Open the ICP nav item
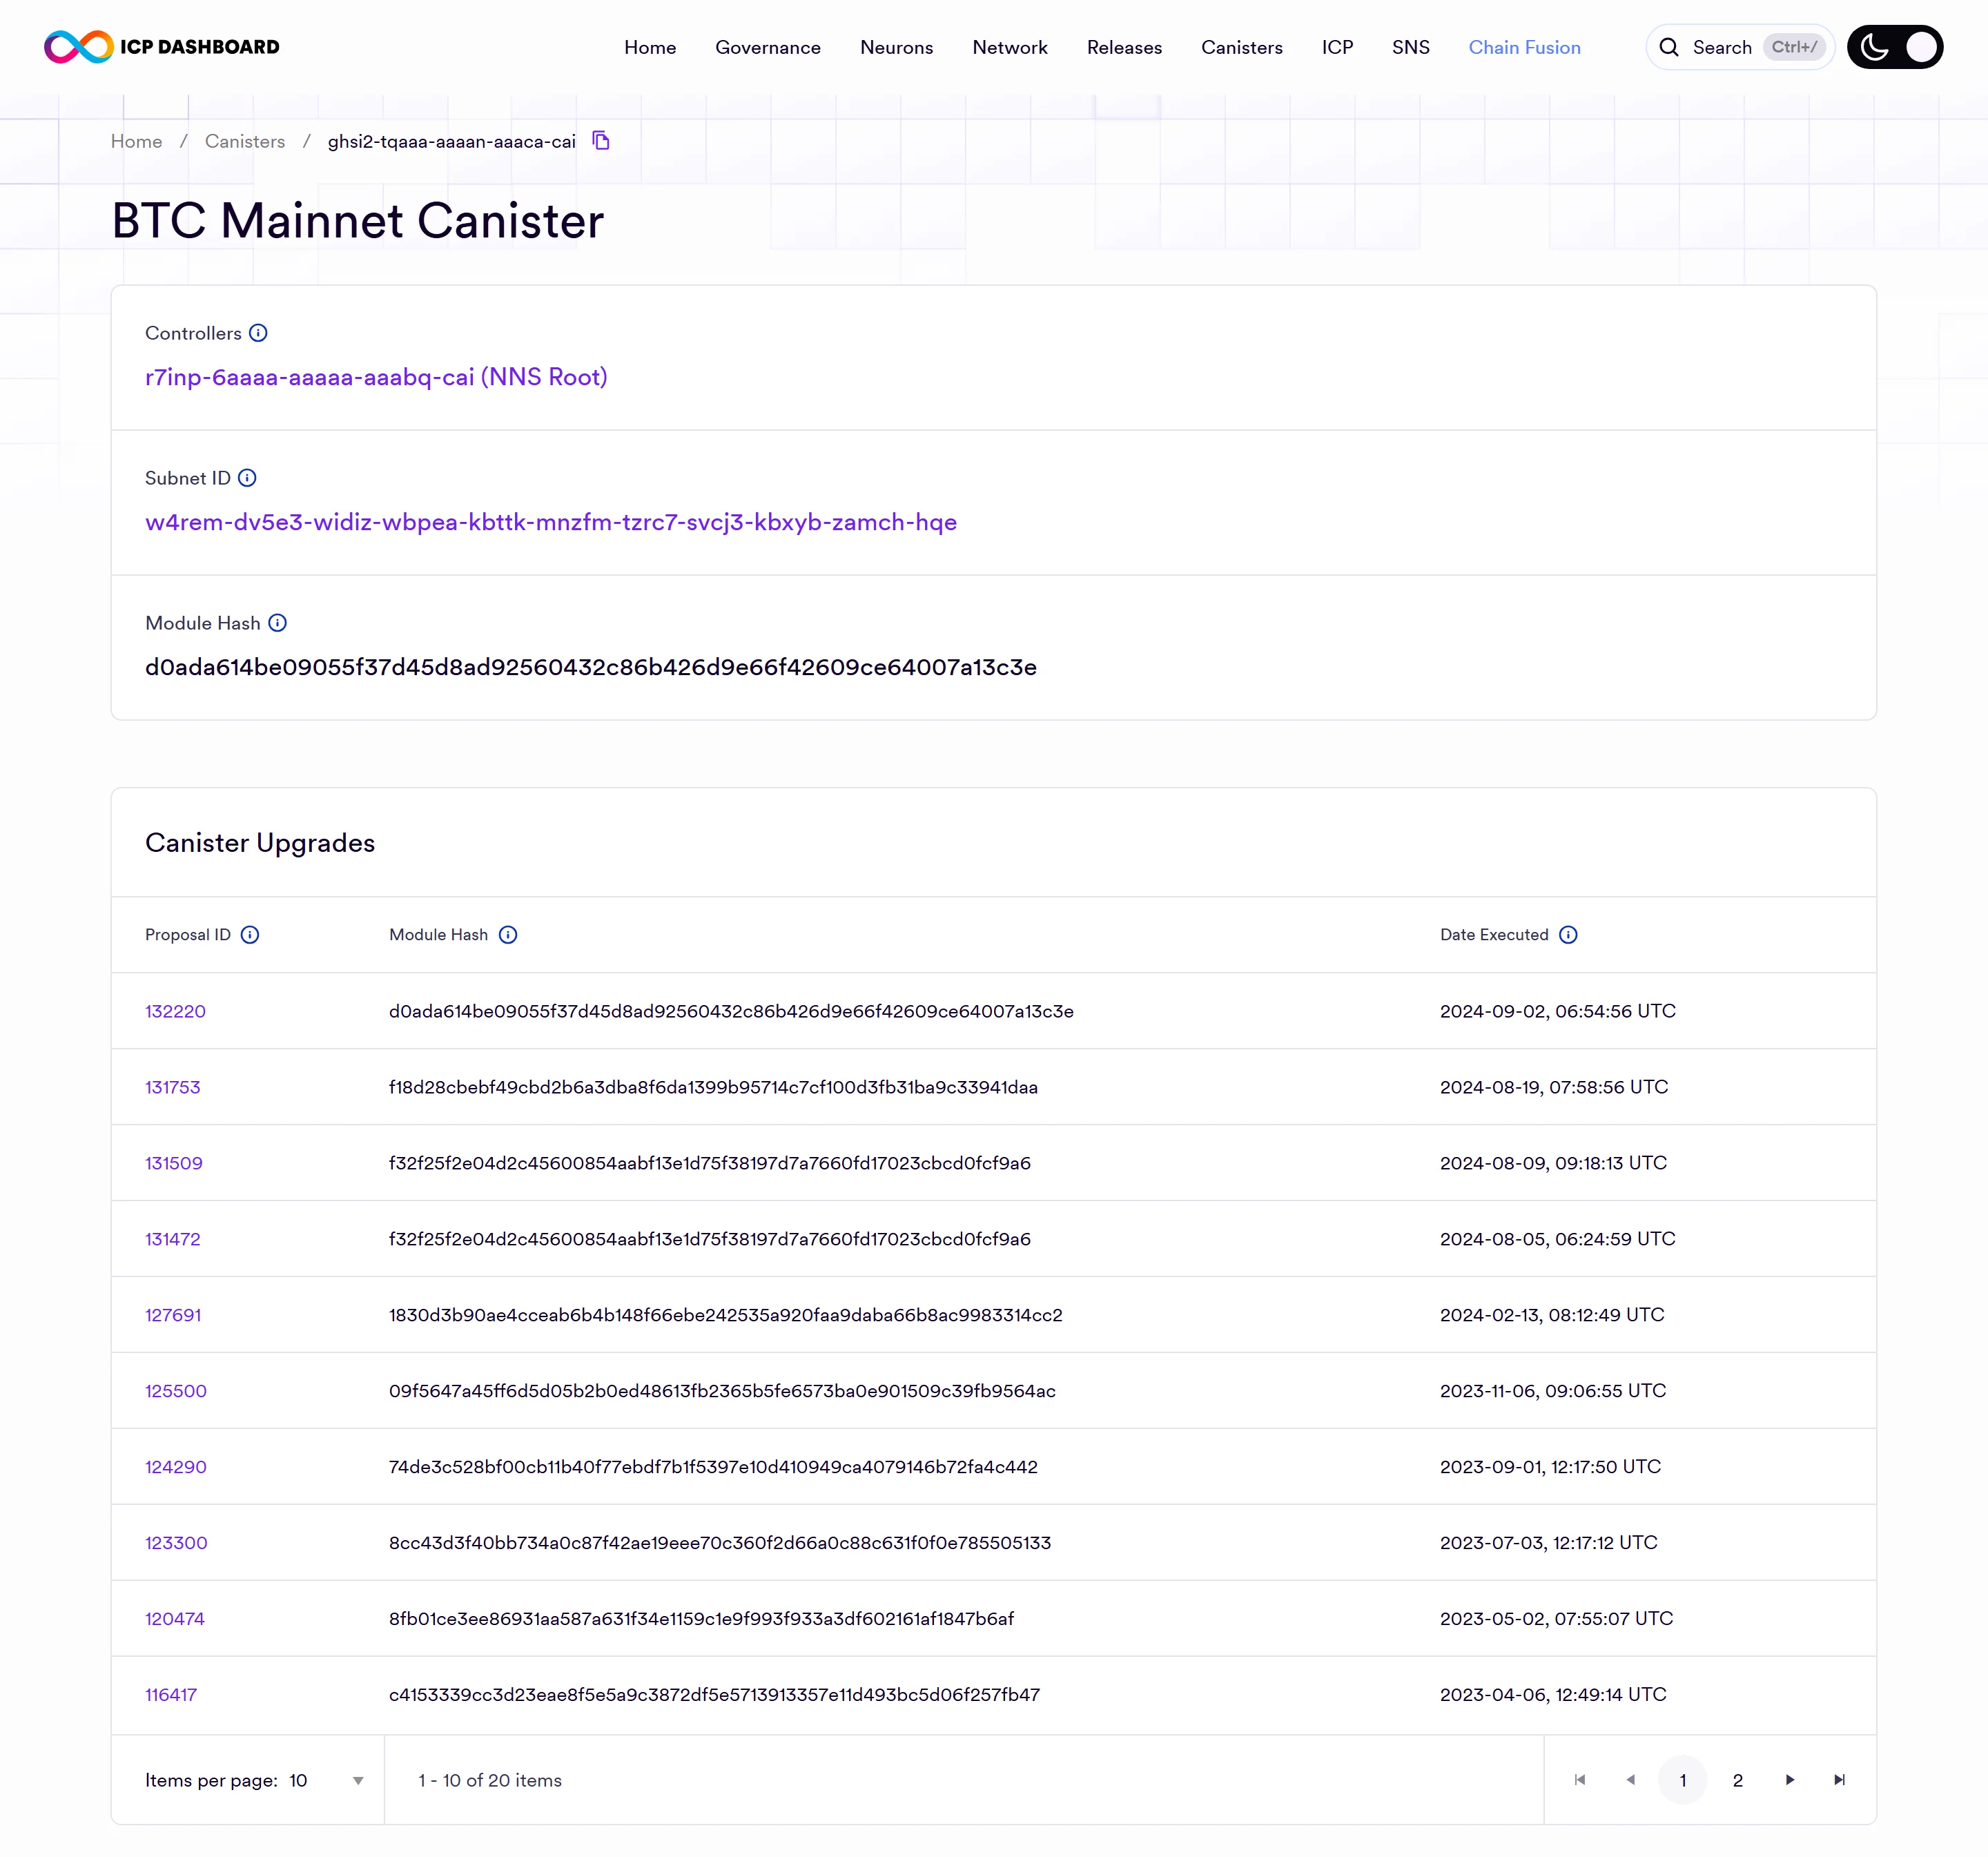Viewport: 1988px width, 1857px height. (x=1337, y=47)
